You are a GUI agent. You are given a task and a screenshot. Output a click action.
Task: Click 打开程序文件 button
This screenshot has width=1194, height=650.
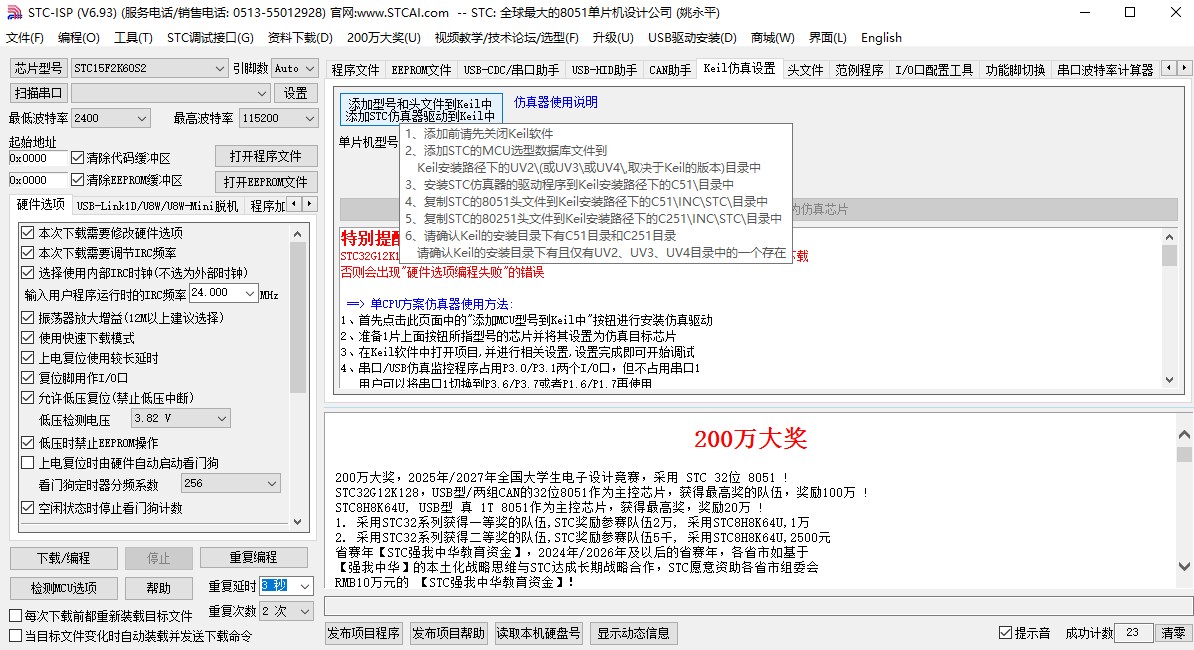[266, 156]
